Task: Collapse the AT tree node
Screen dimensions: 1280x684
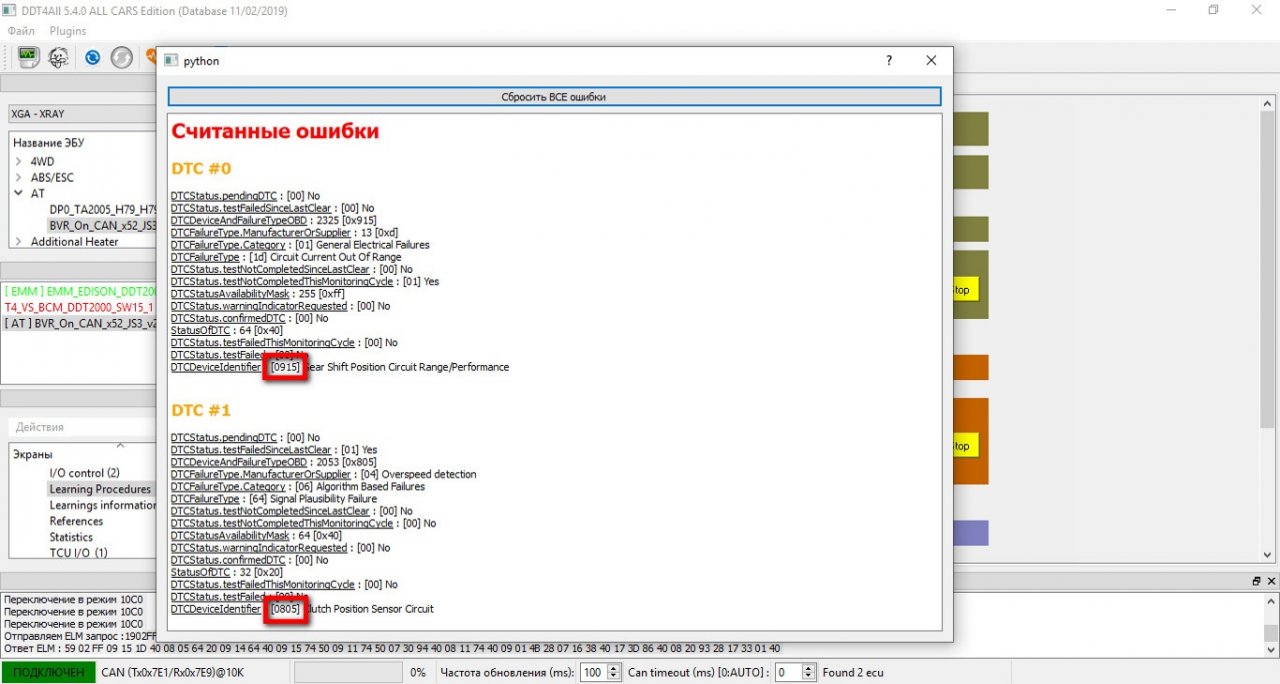Action: [x=18, y=193]
